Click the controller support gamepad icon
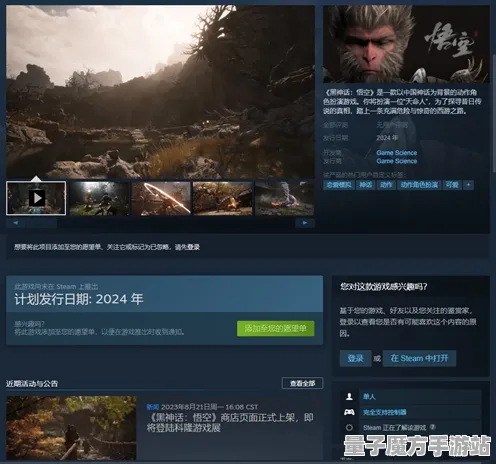The height and width of the screenshot is (464, 496). [349, 412]
